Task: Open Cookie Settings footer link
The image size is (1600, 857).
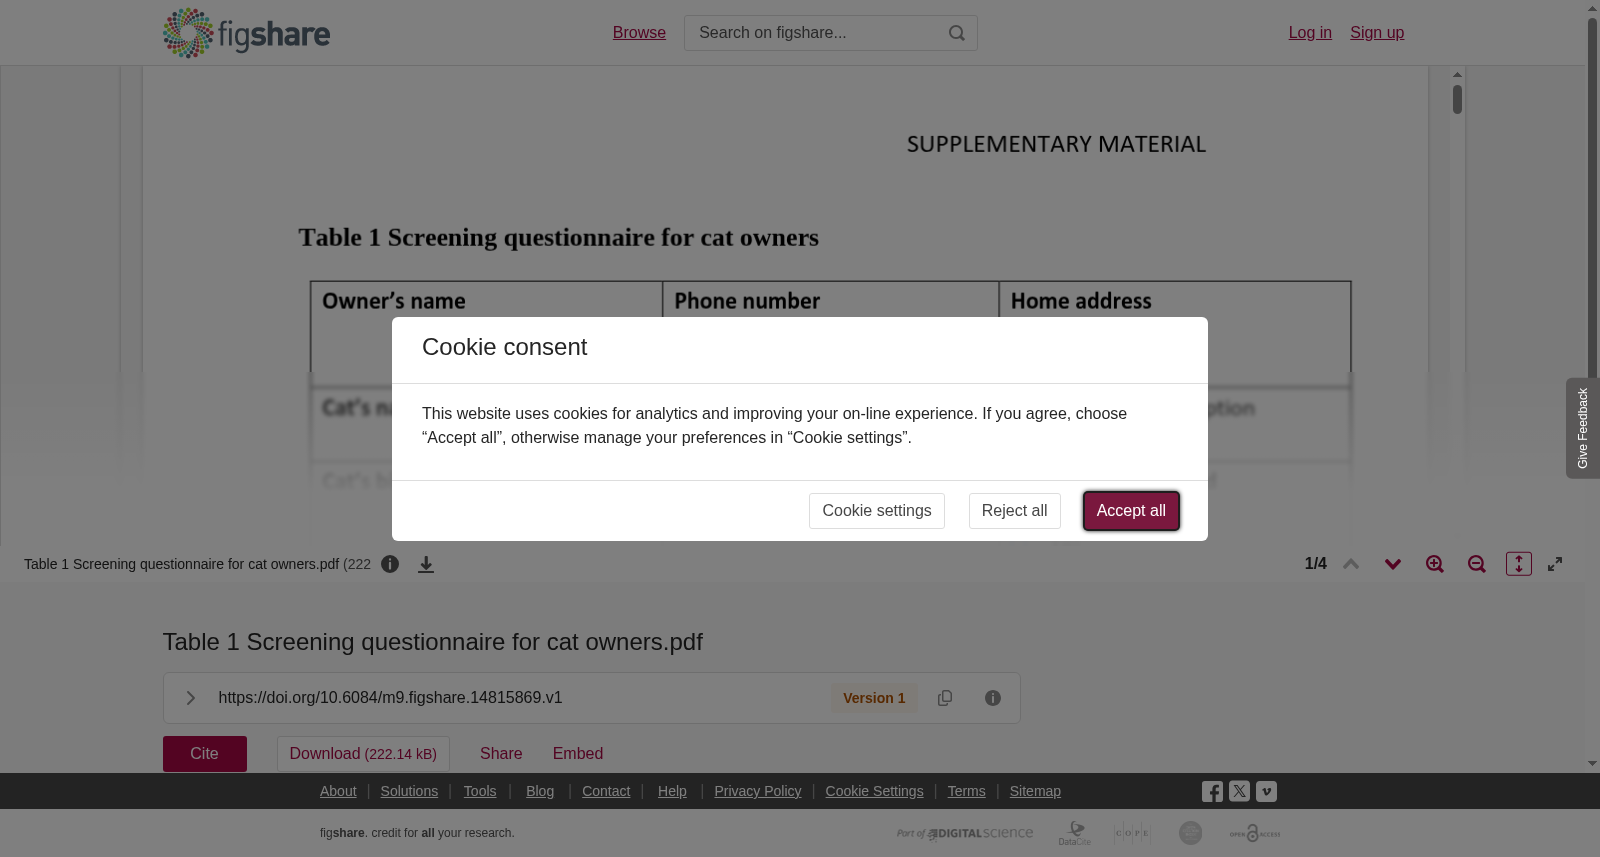Action: (x=874, y=791)
